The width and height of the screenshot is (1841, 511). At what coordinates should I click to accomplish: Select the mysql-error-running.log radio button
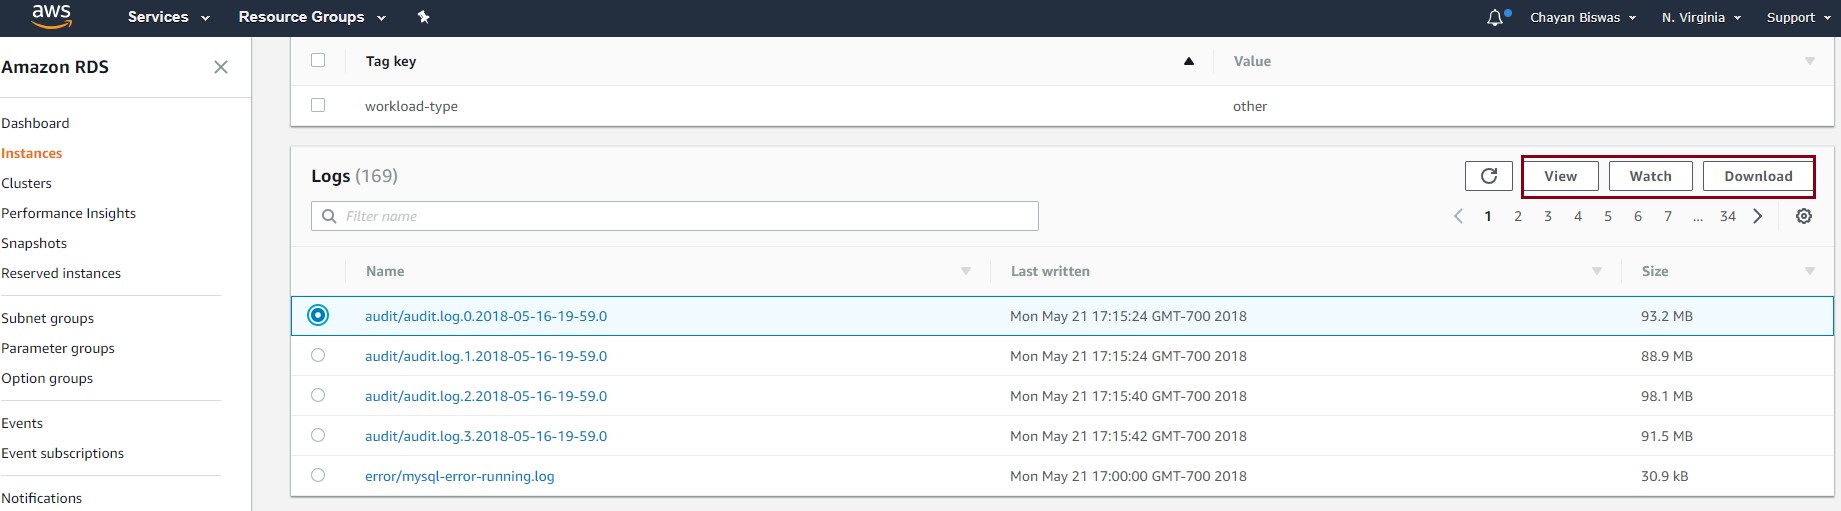point(318,475)
